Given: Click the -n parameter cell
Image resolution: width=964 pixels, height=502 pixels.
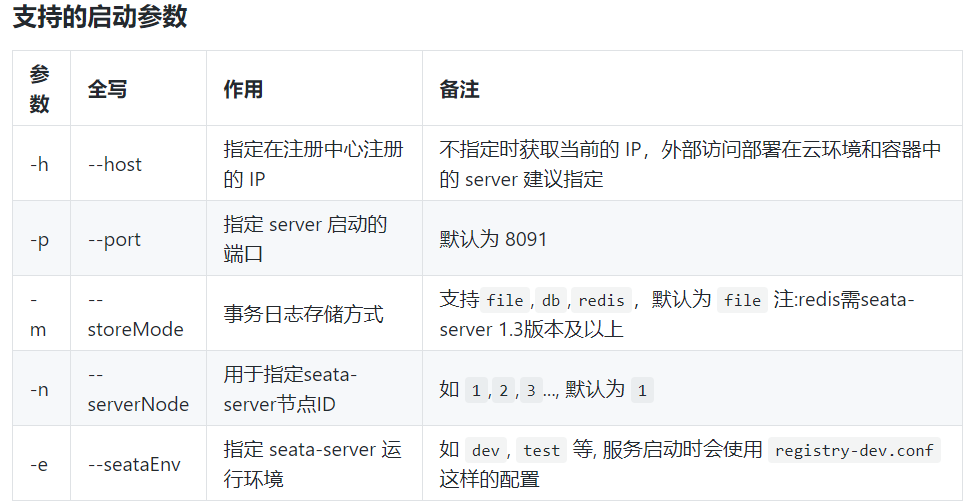Looking at the screenshot, I should point(41,388).
